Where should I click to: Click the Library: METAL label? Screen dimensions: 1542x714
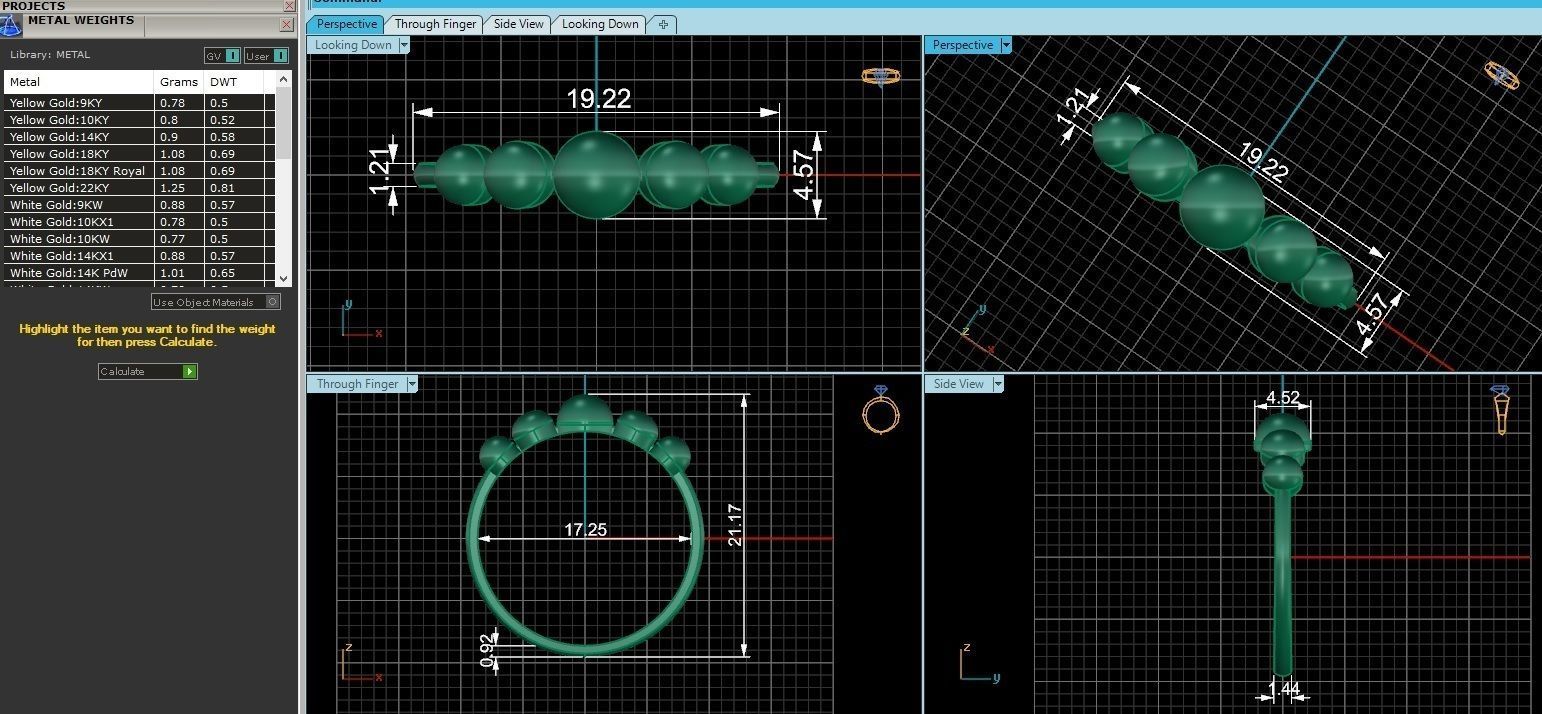point(50,55)
